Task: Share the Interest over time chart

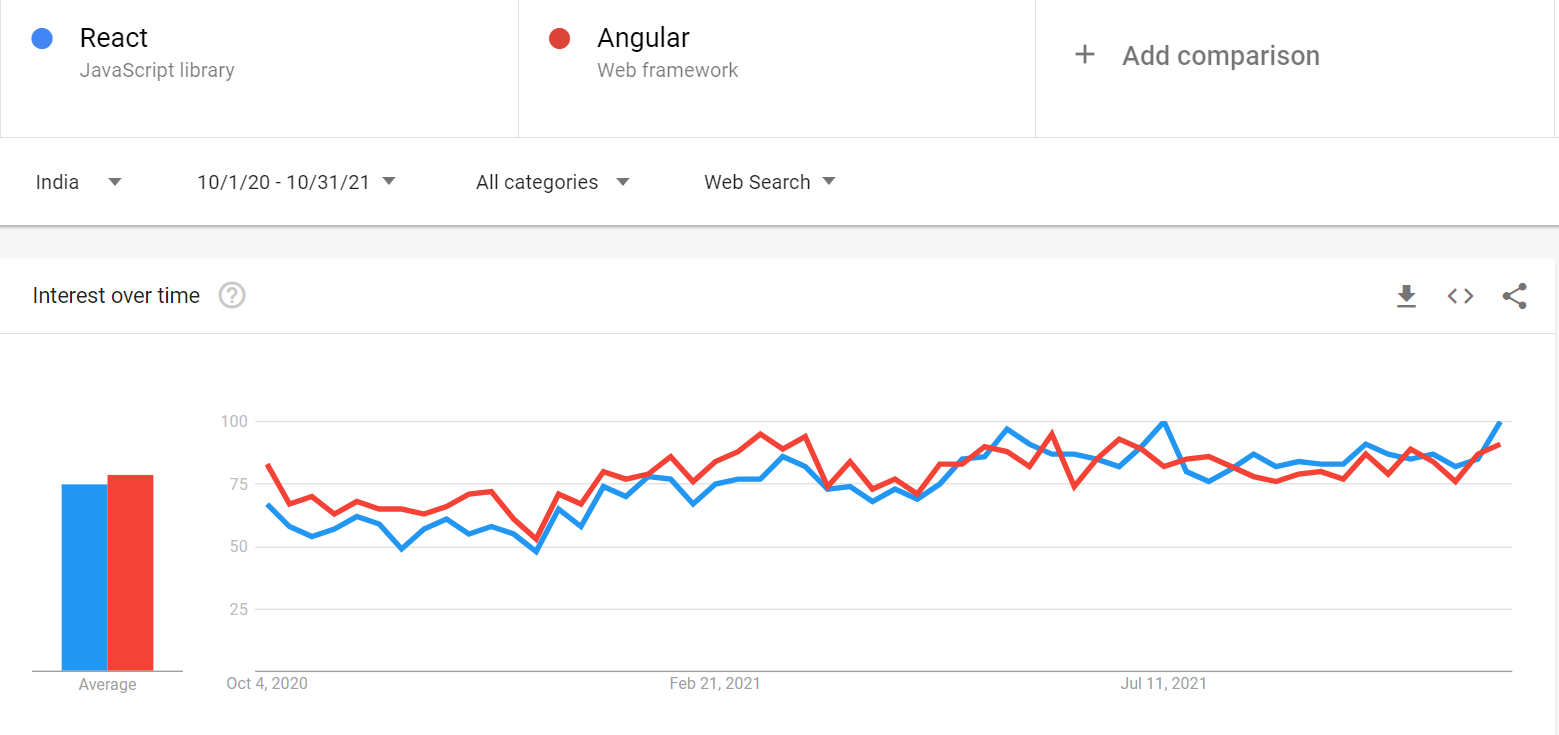Action: (x=1514, y=296)
